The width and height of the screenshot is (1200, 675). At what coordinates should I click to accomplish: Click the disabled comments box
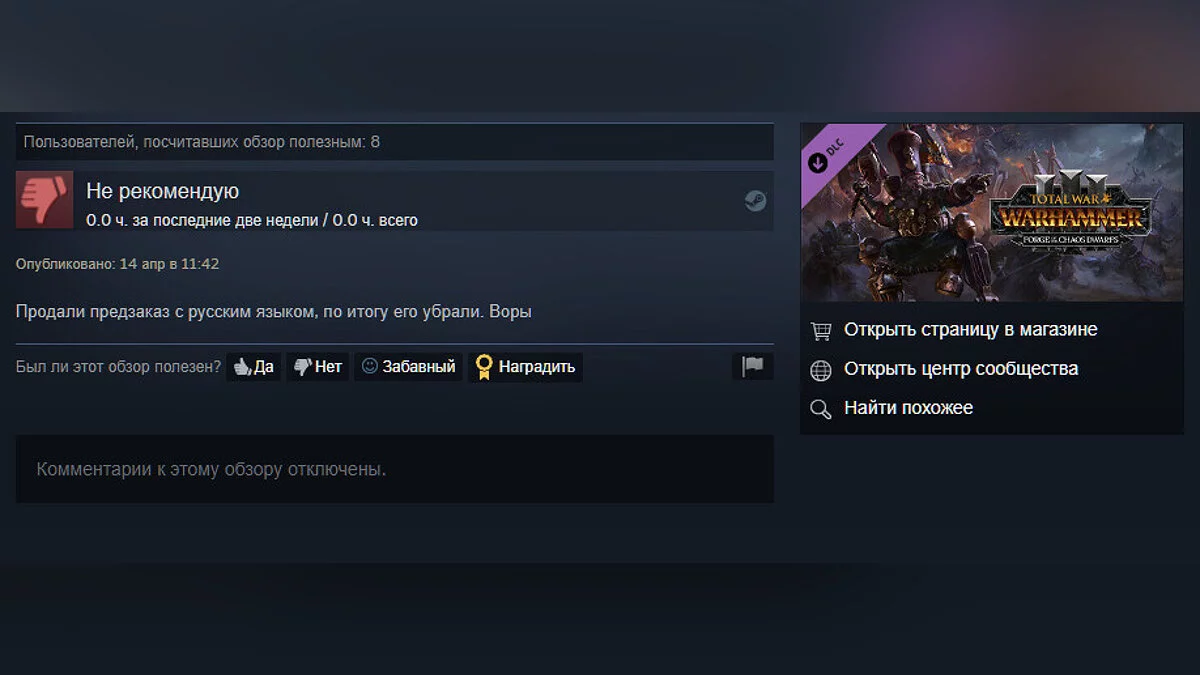click(x=395, y=469)
